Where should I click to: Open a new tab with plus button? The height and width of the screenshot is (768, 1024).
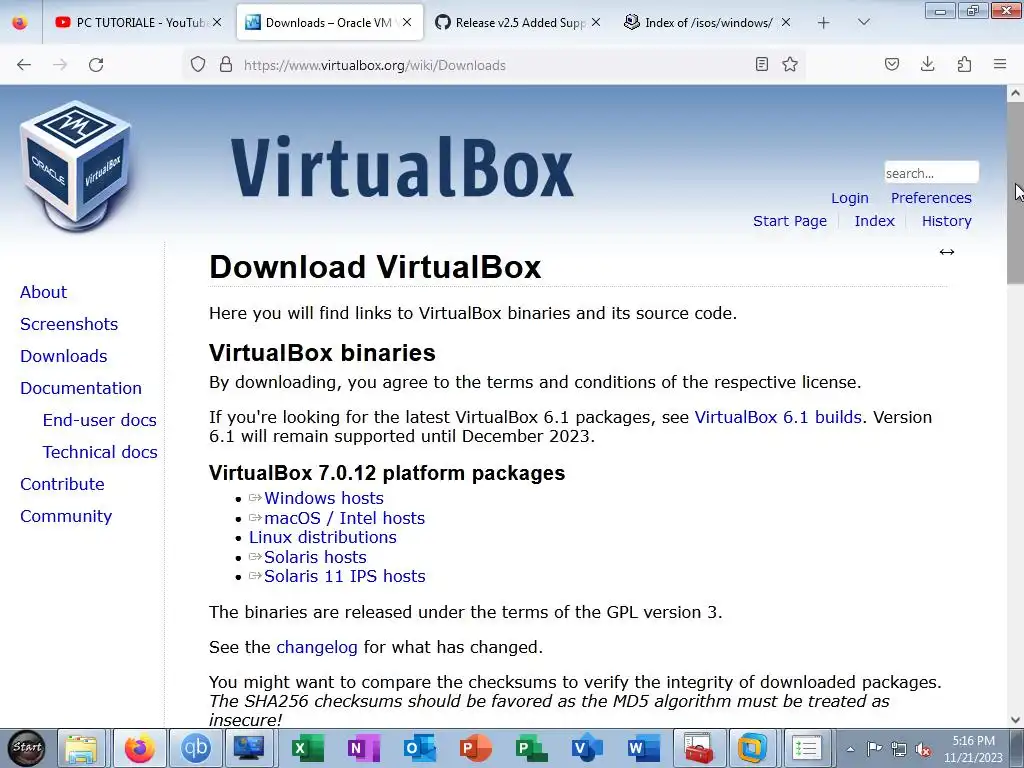point(824,23)
